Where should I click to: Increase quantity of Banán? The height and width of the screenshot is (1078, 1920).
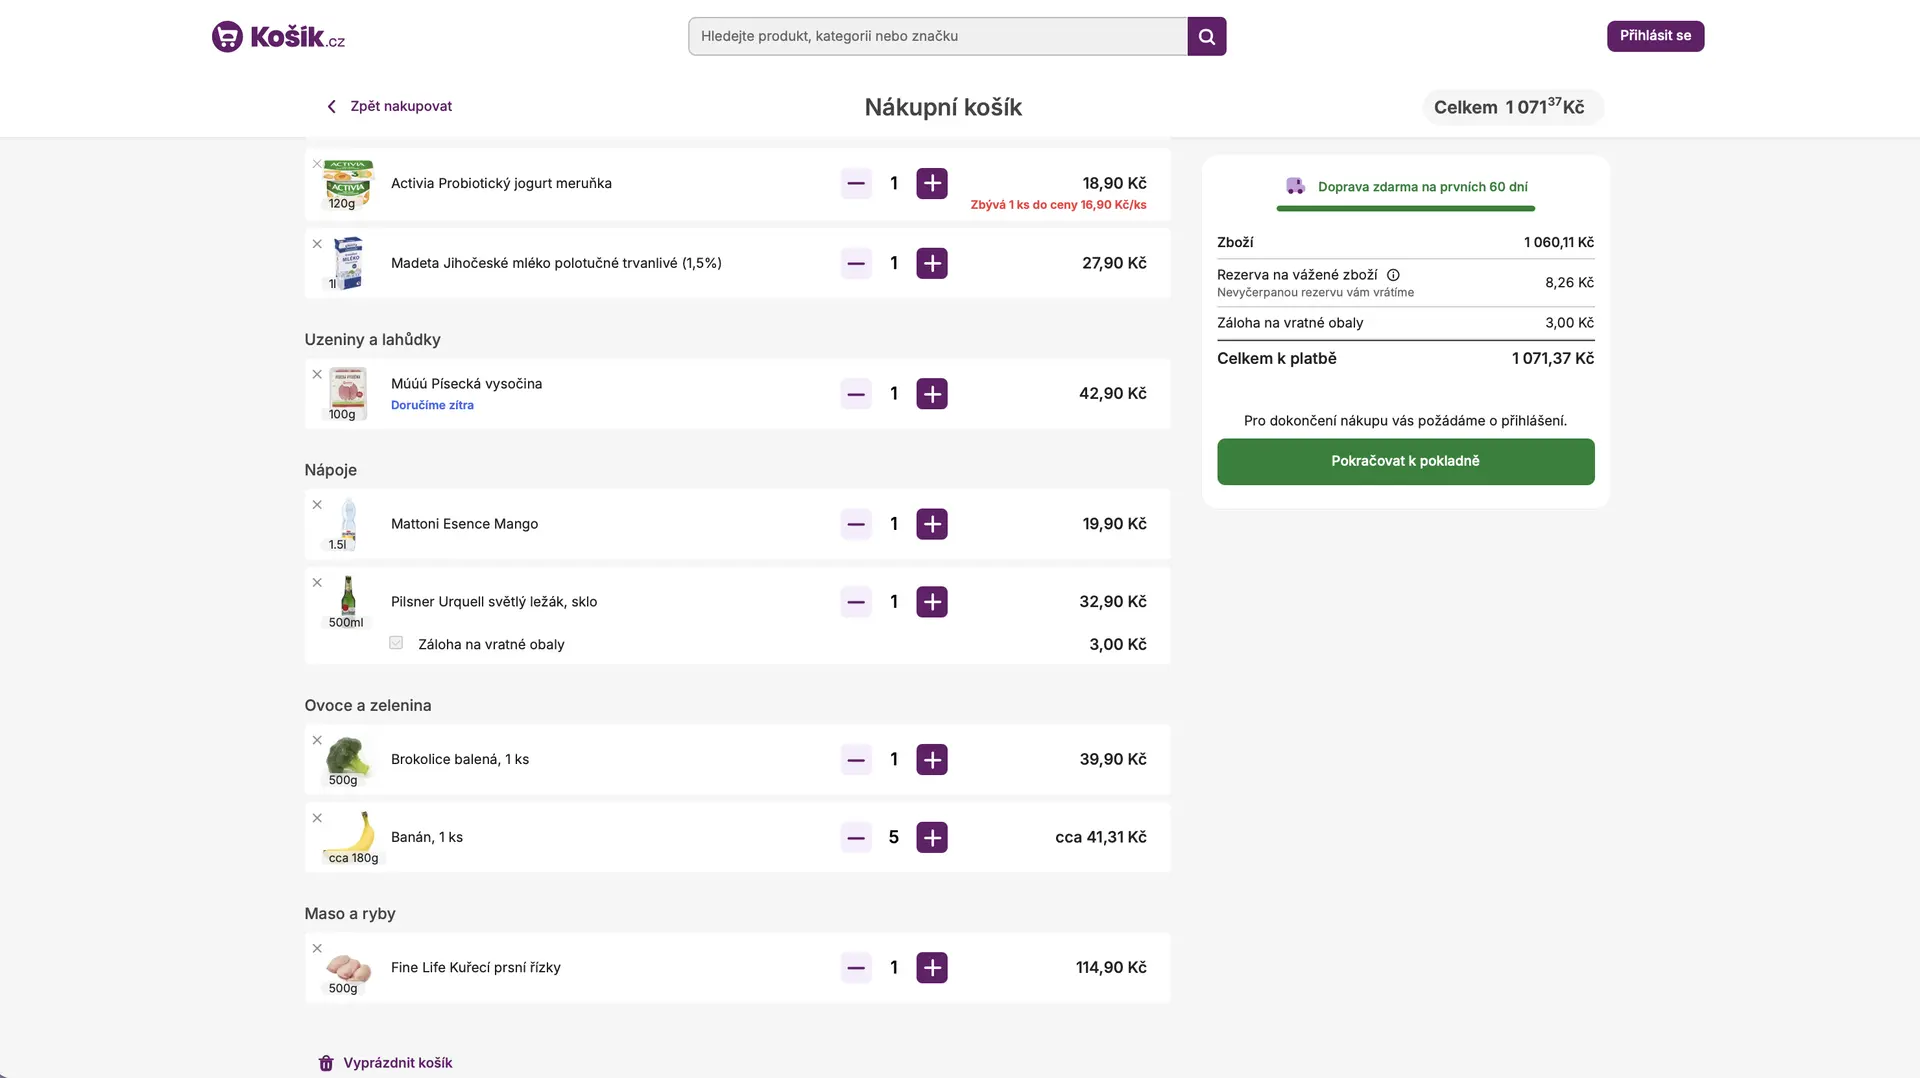pos(932,838)
